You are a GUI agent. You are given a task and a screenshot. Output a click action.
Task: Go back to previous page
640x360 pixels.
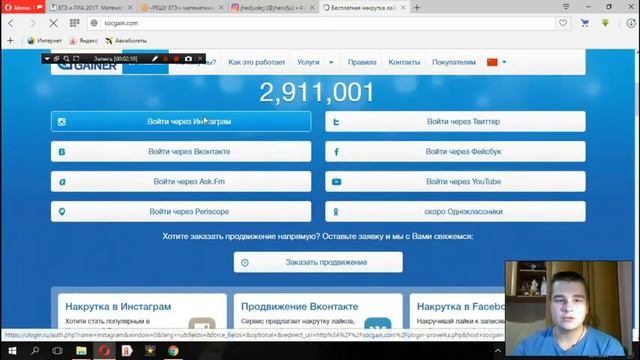pyautogui.click(x=11, y=23)
